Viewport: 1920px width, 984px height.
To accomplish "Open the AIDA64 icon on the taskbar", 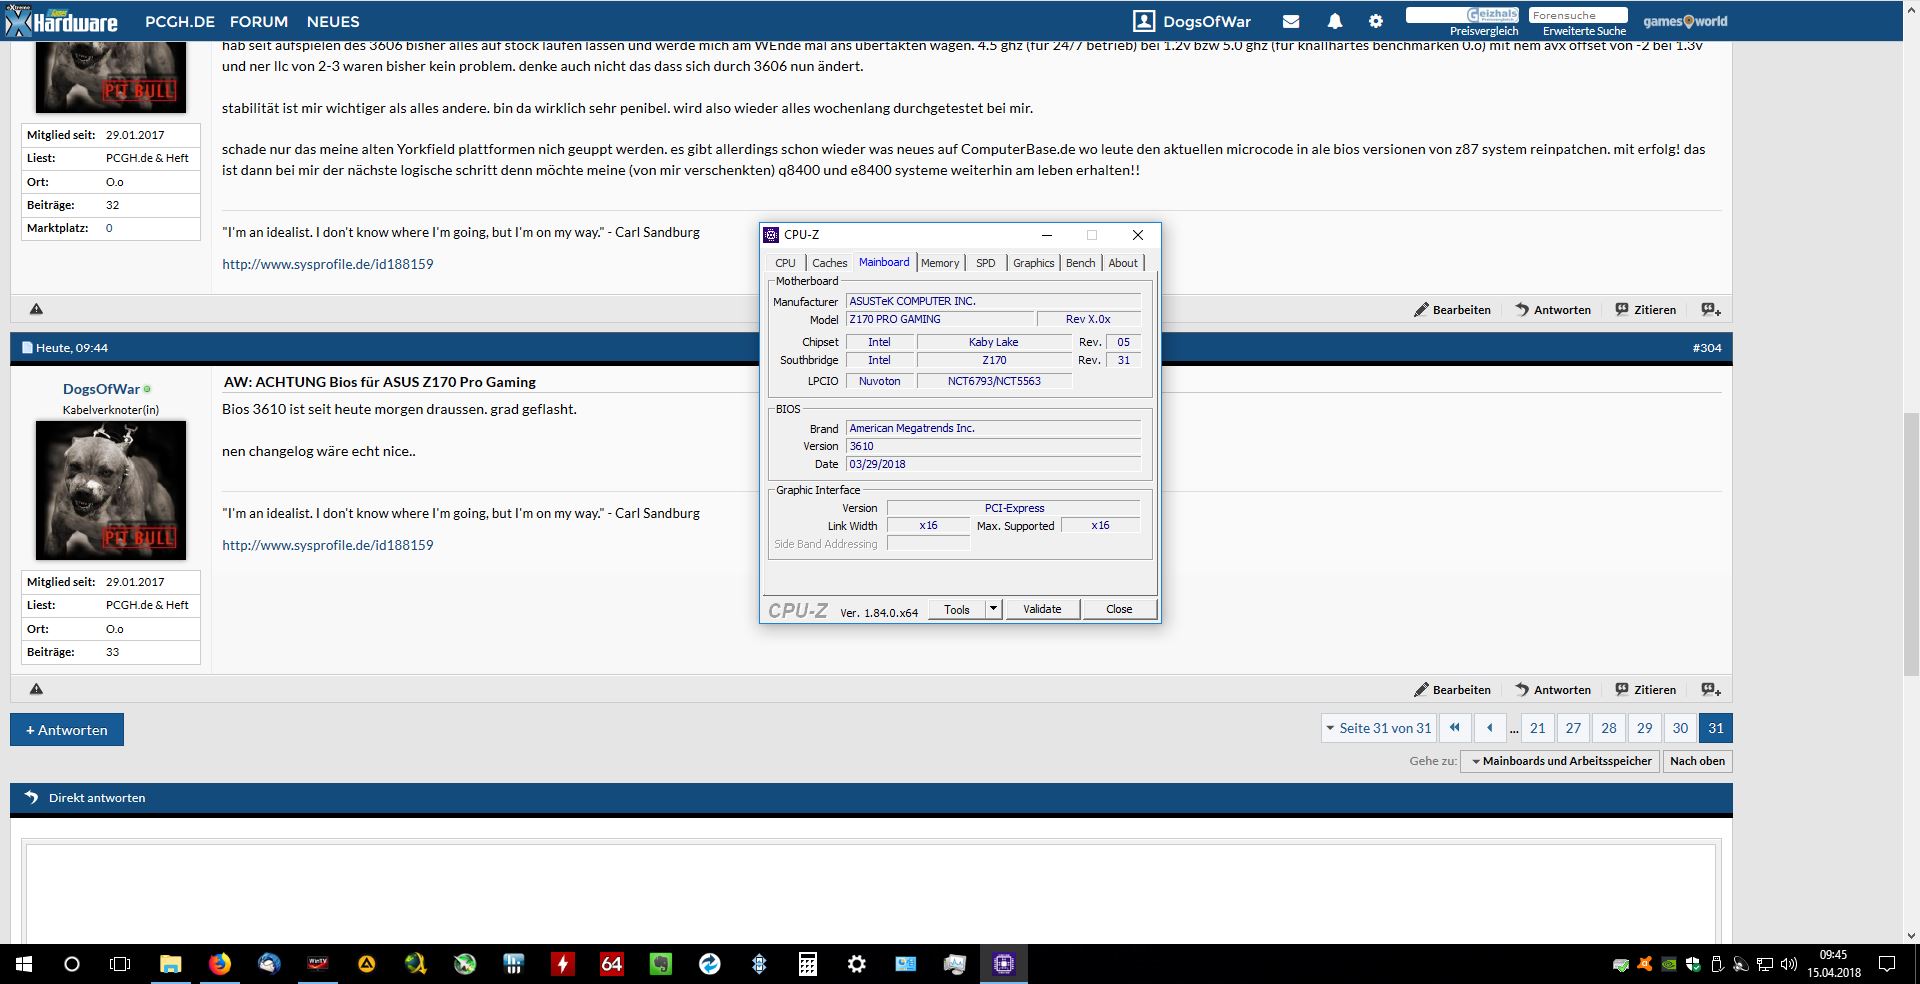I will tap(612, 964).
